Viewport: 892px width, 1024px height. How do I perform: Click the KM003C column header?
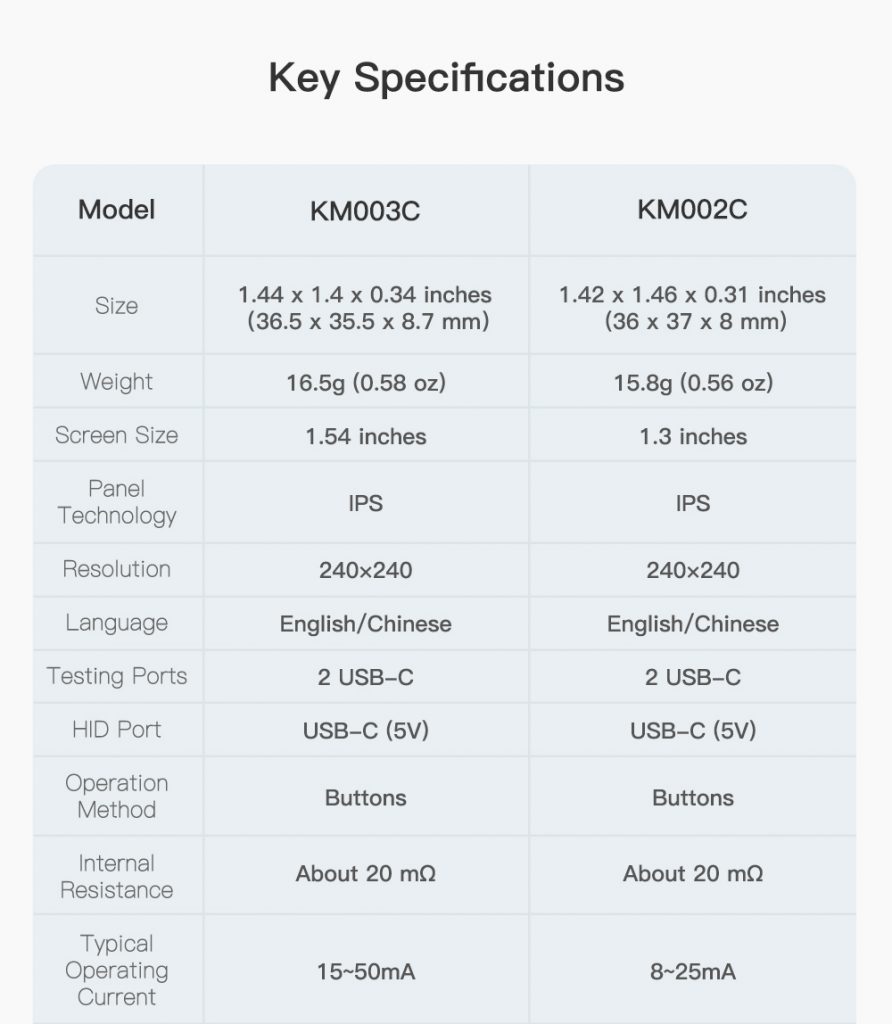[365, 211]
